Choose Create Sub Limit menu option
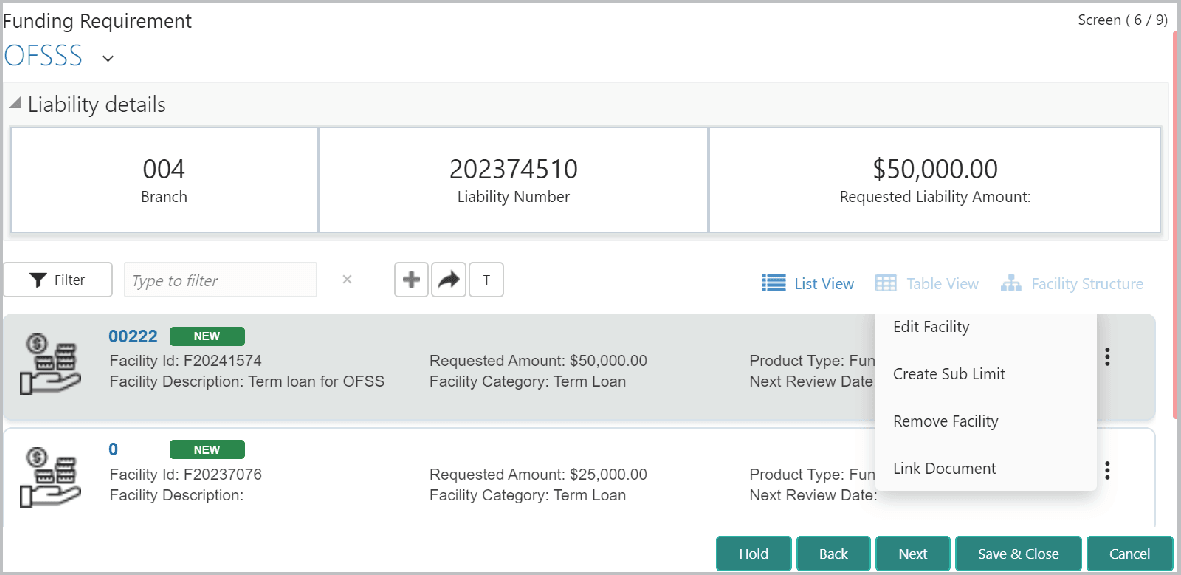This screenshot has width=1181, height=575. [x=949, y=374]
